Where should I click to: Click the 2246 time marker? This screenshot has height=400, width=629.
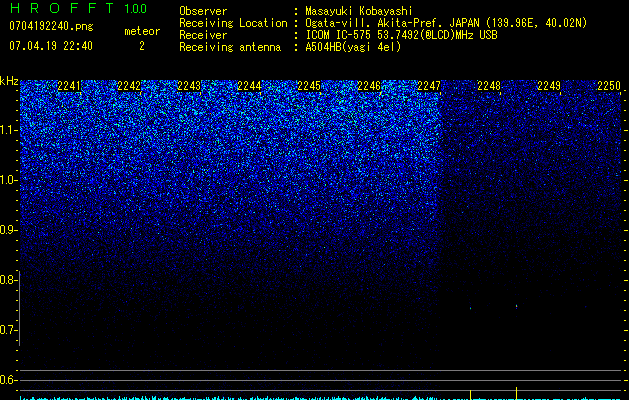click(369, 86)
